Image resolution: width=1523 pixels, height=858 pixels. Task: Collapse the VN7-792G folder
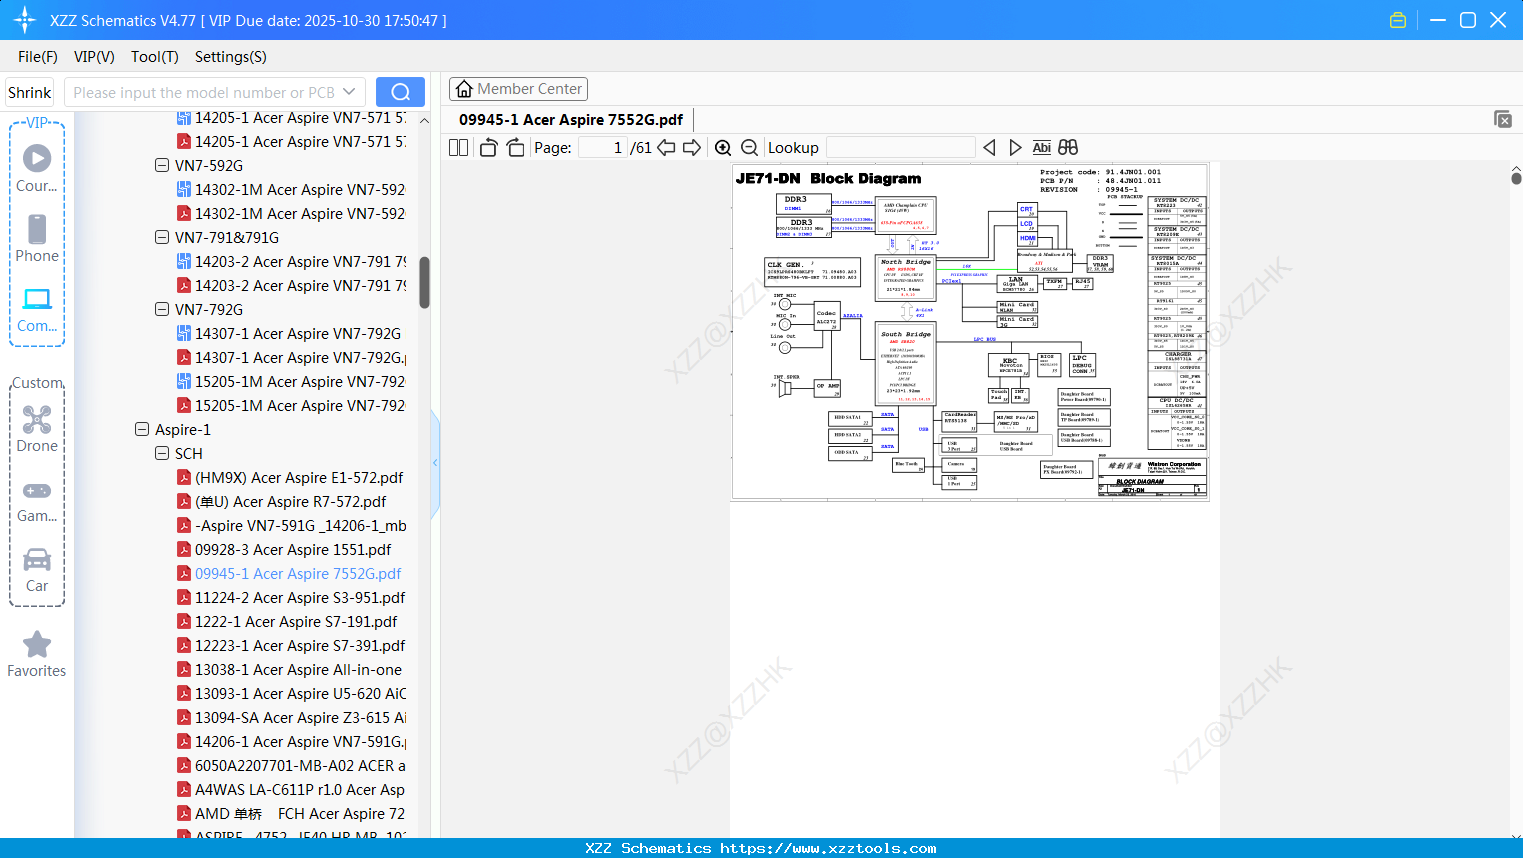[162, 309]
